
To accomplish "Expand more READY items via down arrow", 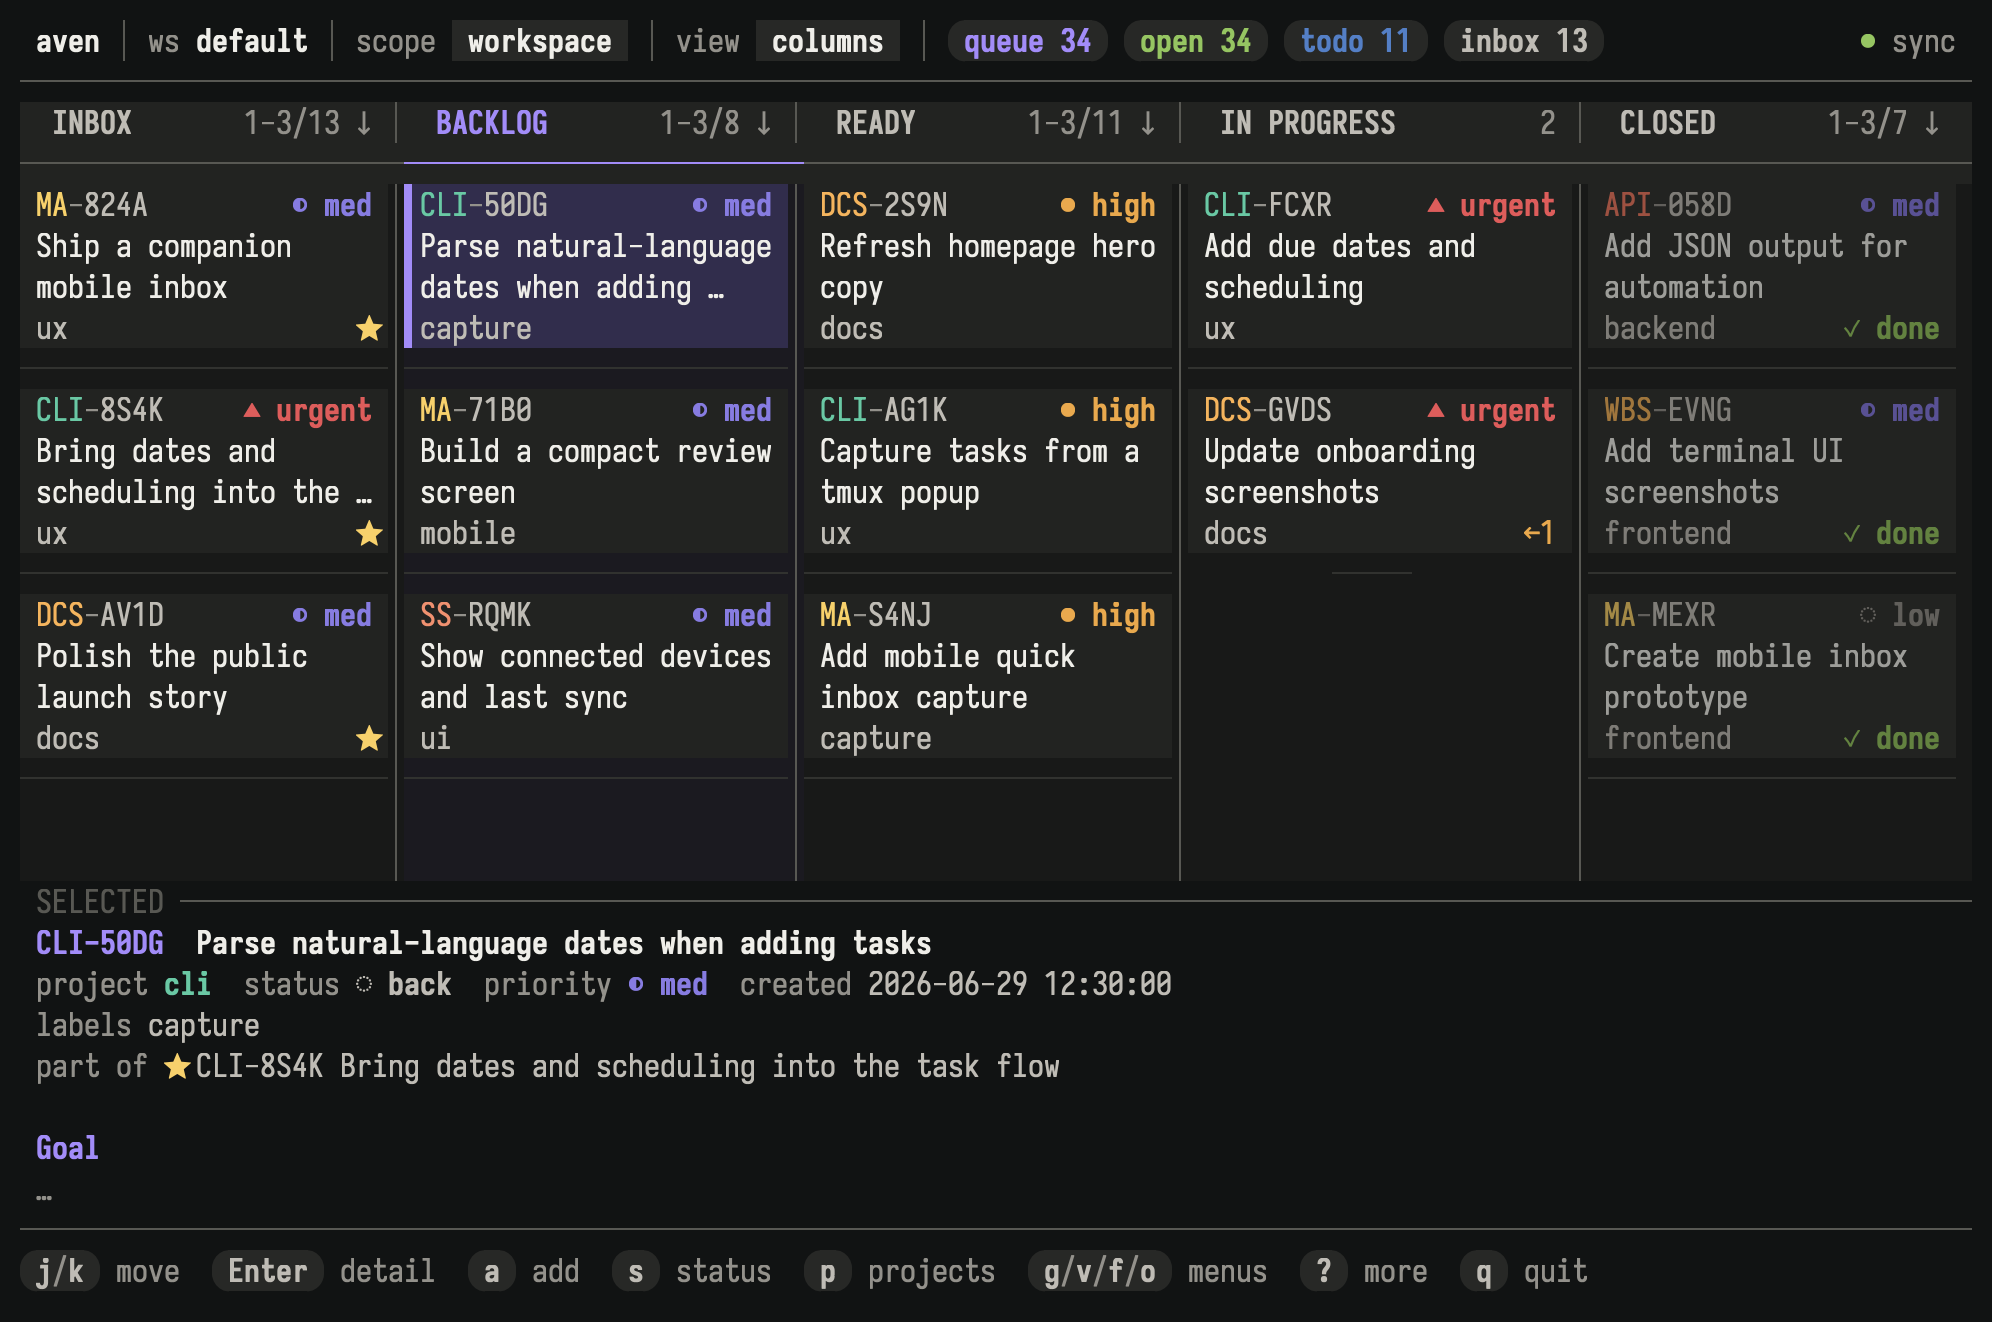I will click(x=1148, y=123).
